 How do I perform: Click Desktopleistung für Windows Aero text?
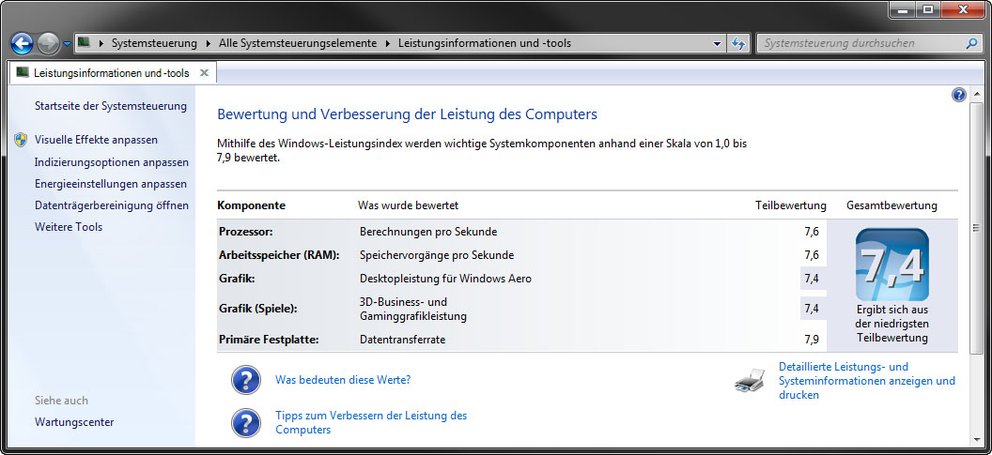[x=445, y=278]
